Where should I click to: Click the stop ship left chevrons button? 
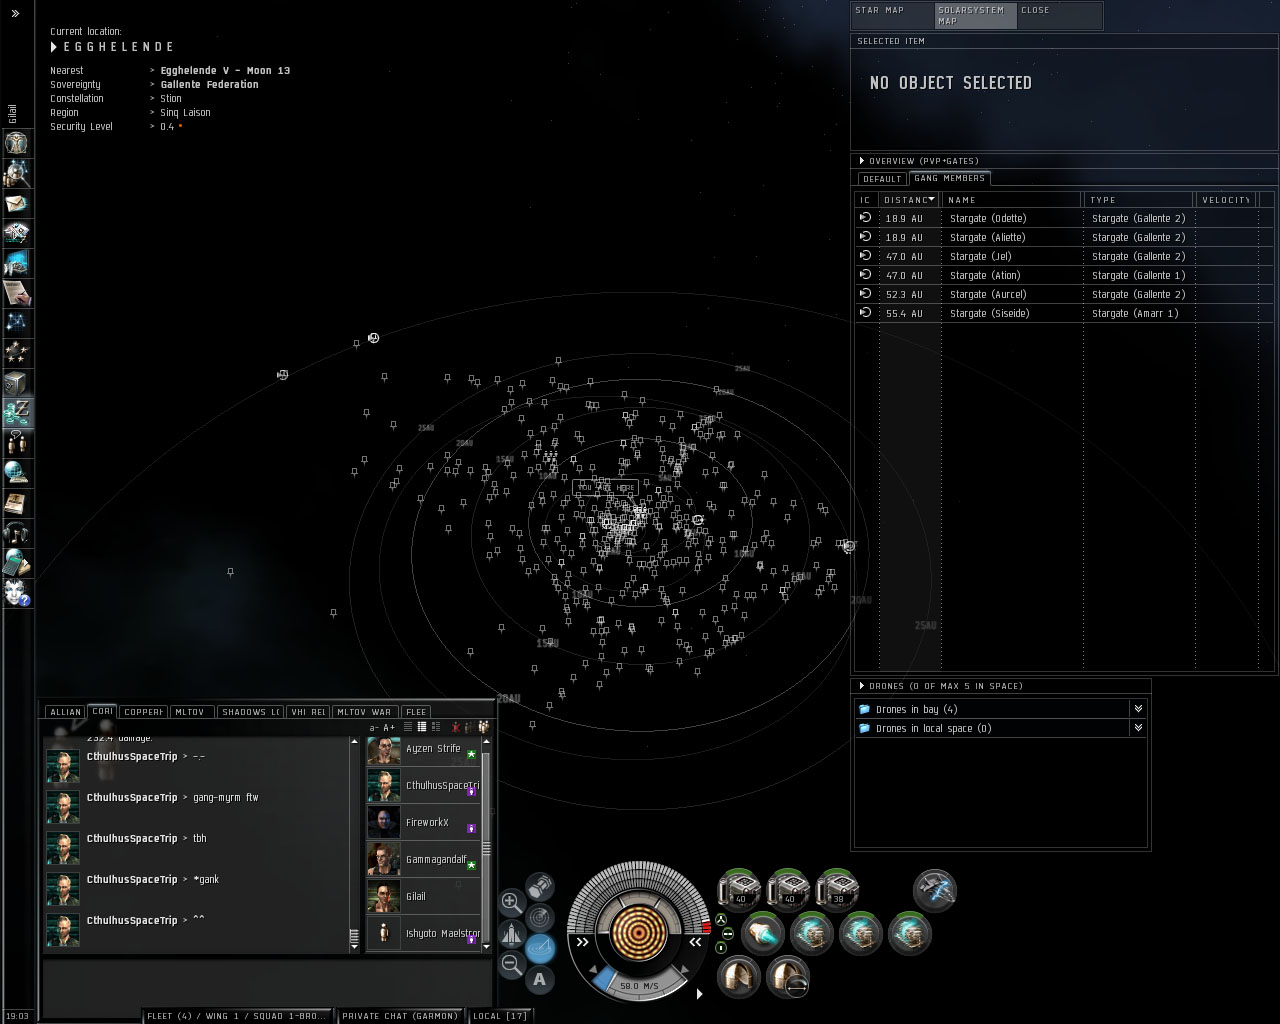pyautogui.click(x=582, y=941)
